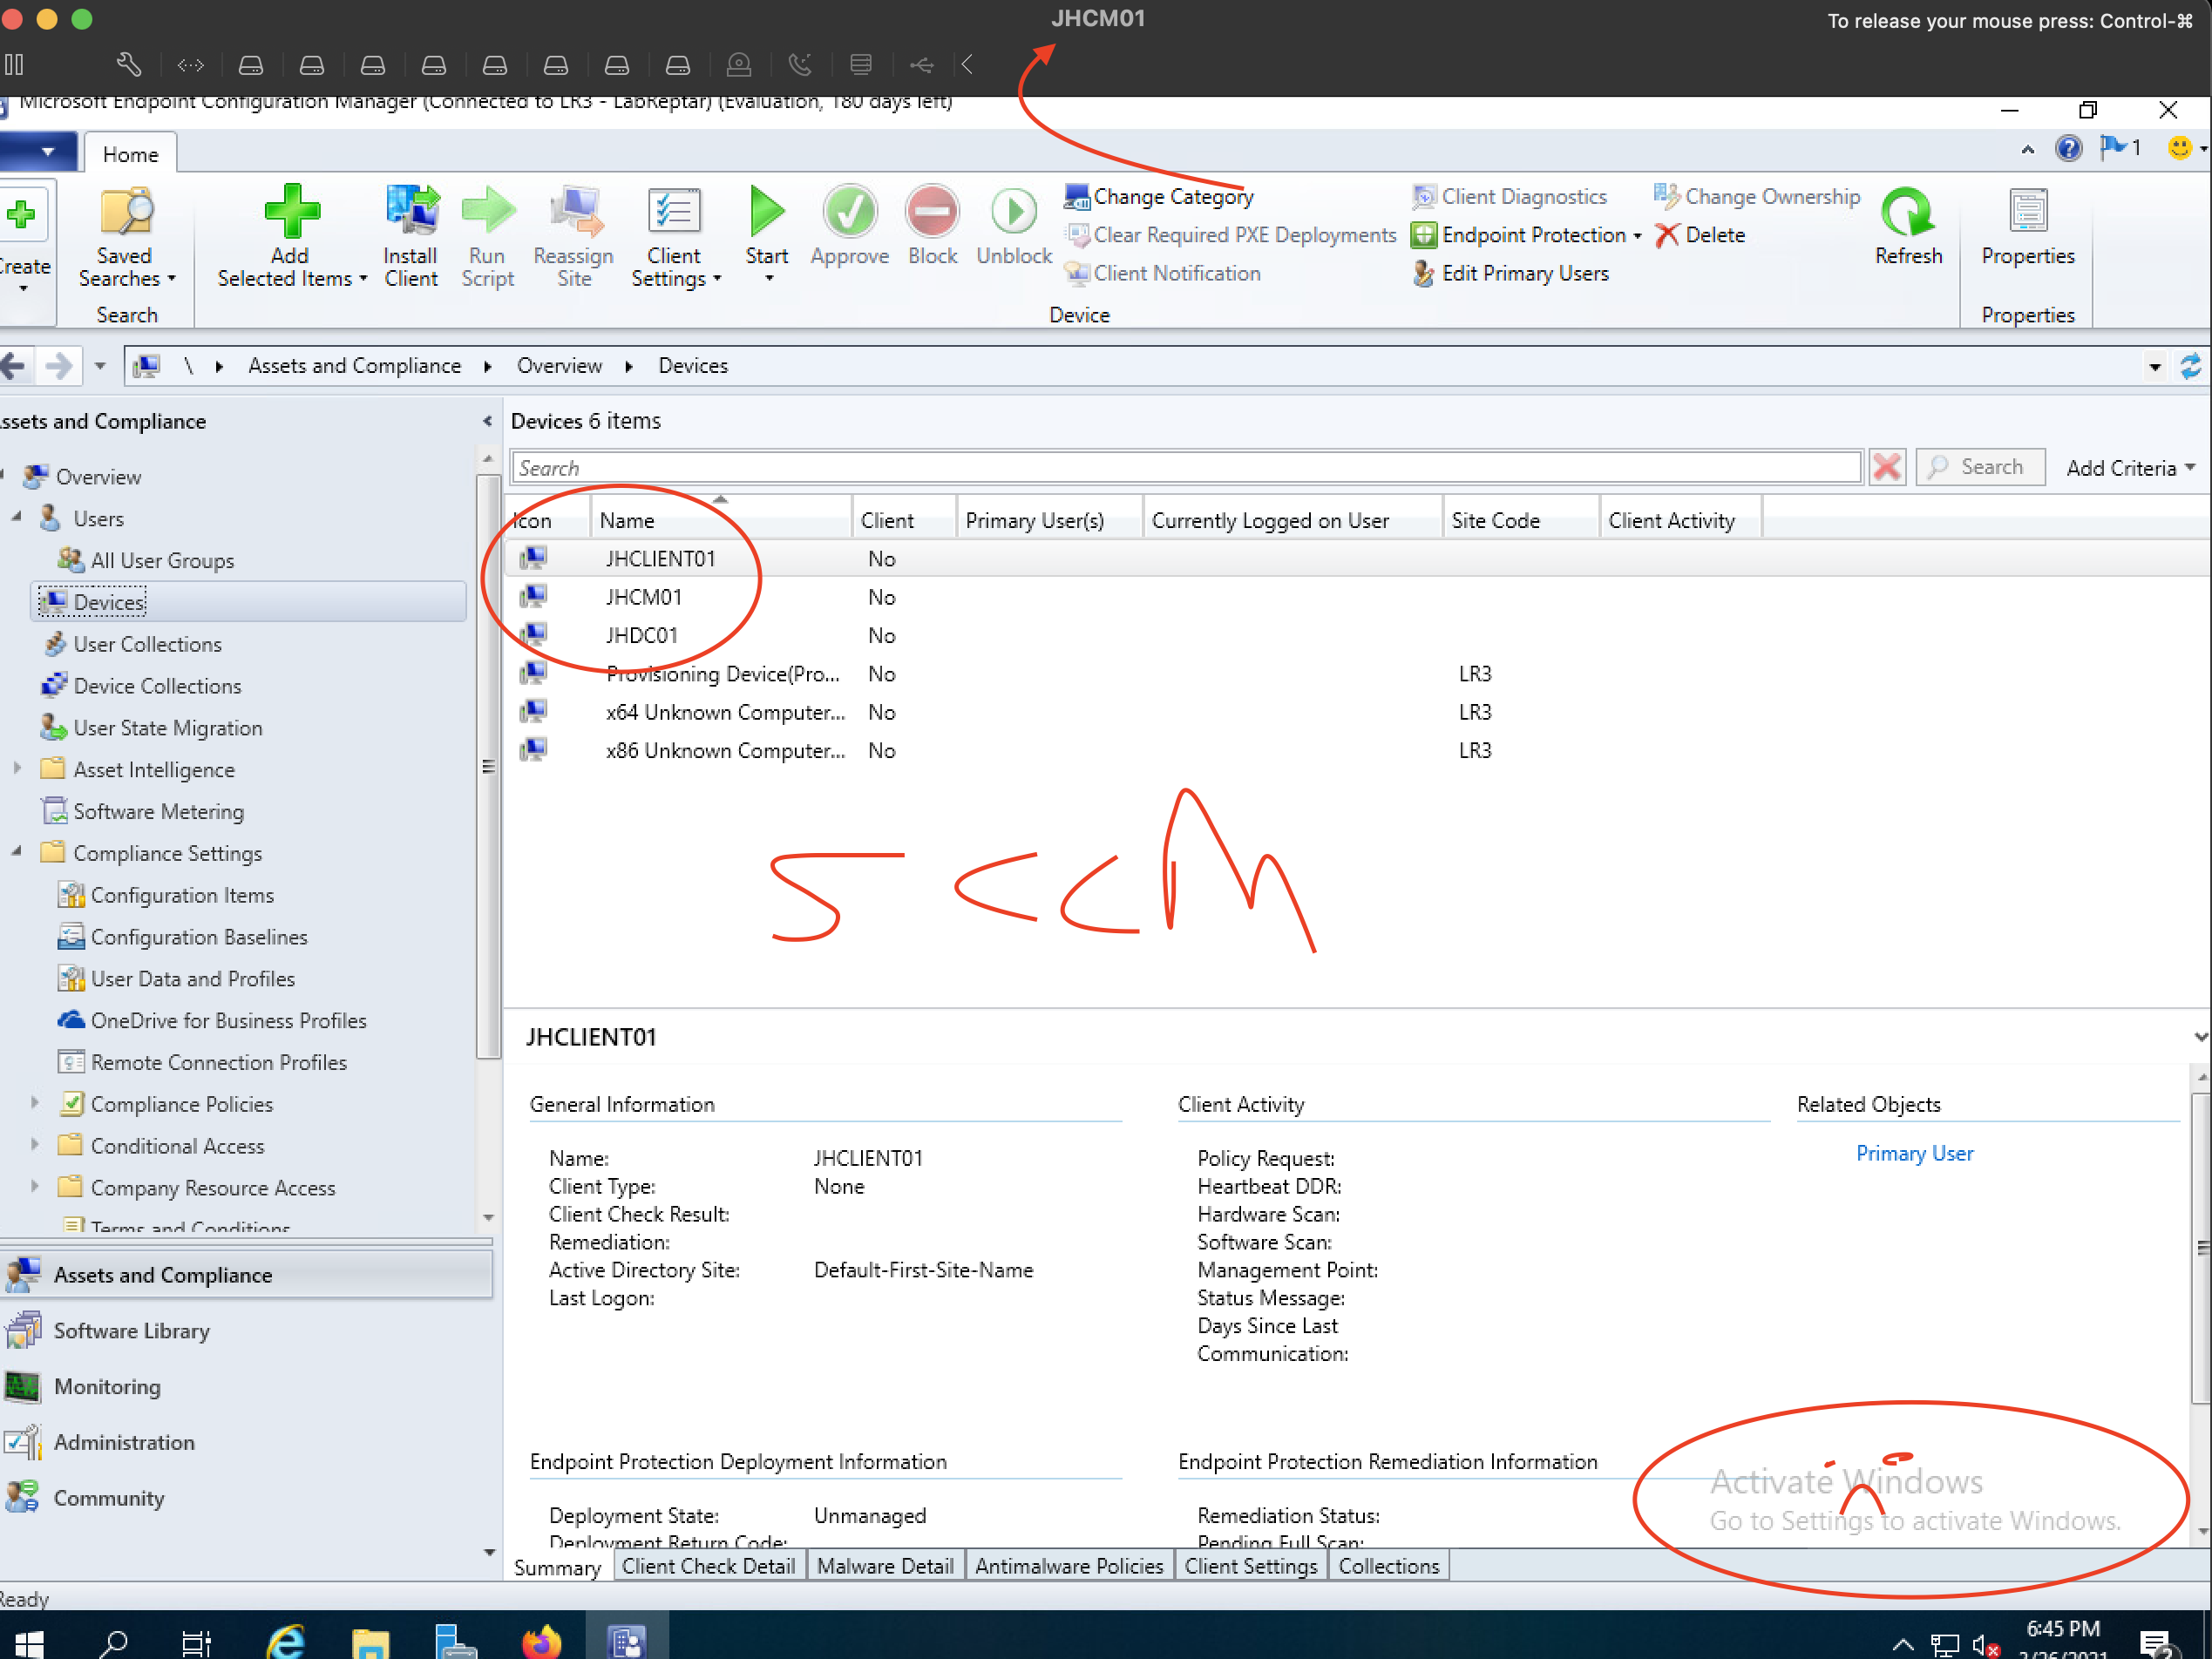Open the Antimalware Policies tab
The image size is (2212, 1659).
tap(1069, 1566)
